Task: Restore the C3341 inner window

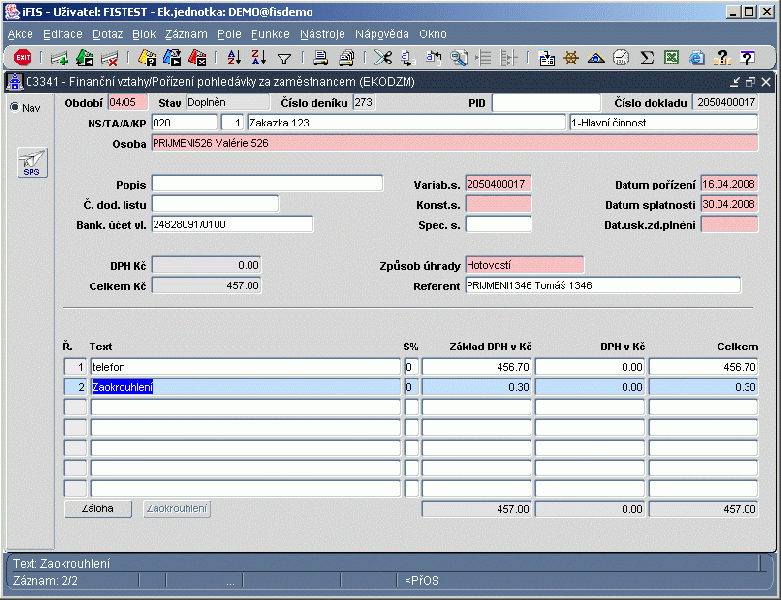Action: 750,82
